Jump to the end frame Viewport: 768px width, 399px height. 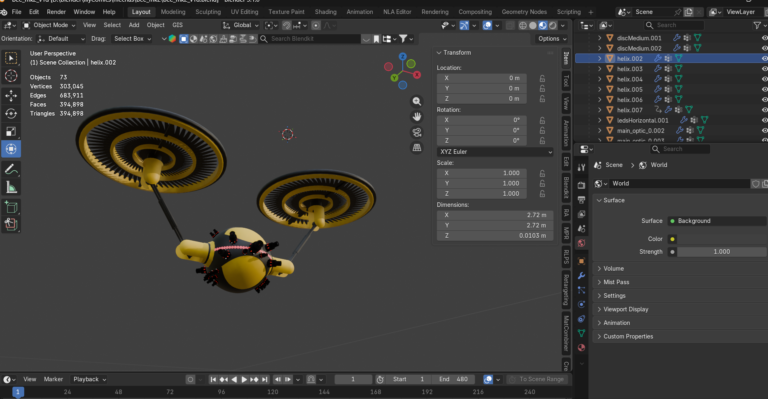pyautogui.click(x=264, y=379)
